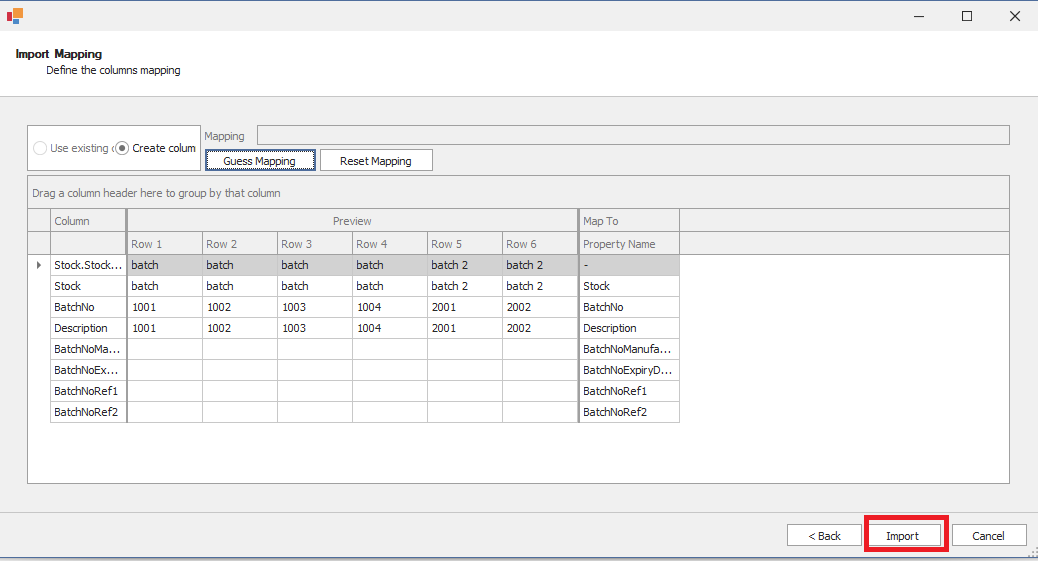The width and height of the screenshot is (1038, 561).
Task: Open the BatchNoRef2 Property Name mapping cell
Action: pos(630,412)
